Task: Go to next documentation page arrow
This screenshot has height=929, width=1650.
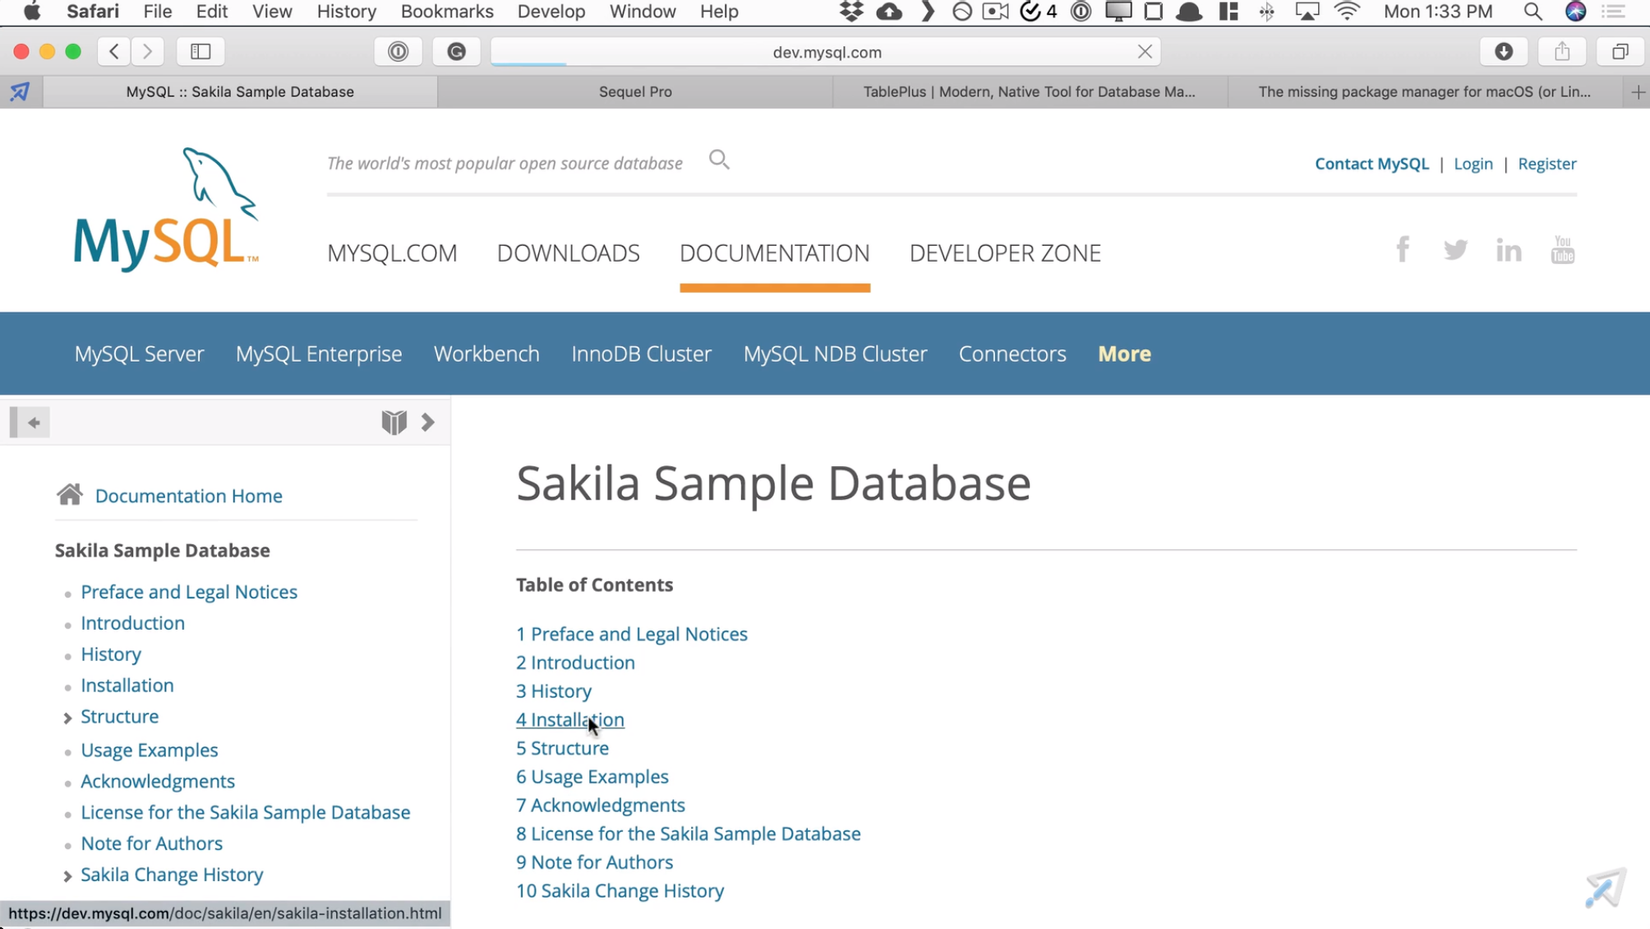Action: [x=428, y=422]
